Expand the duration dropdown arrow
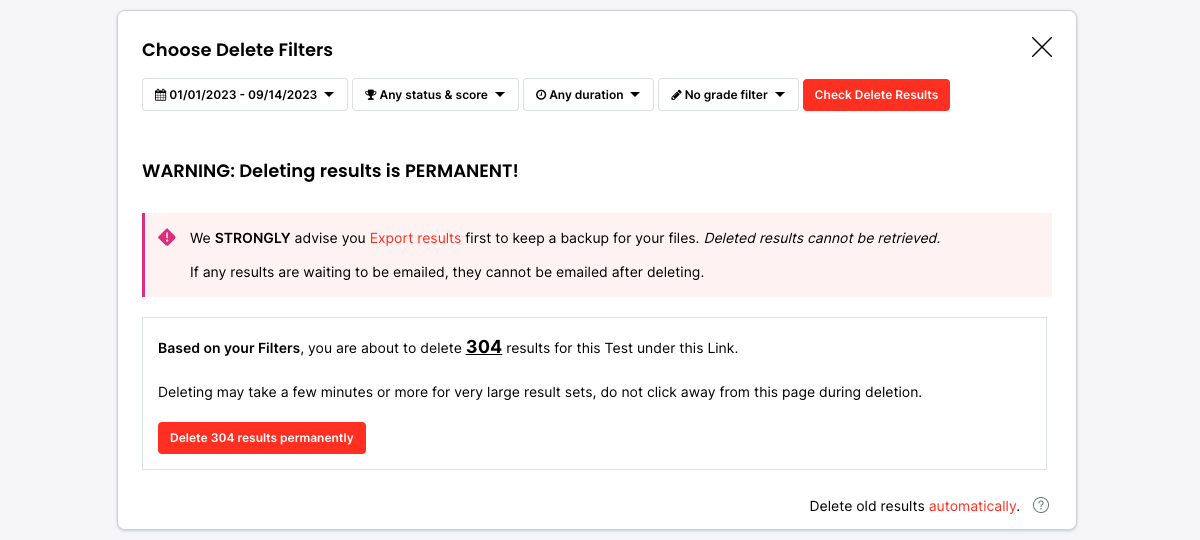The width and height of the screenshot is (1200, 540). point(635,95)
